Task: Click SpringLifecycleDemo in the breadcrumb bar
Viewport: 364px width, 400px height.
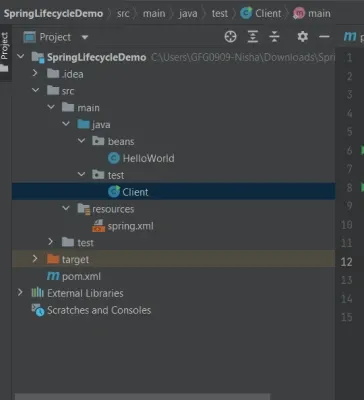Action: [53, 14]
